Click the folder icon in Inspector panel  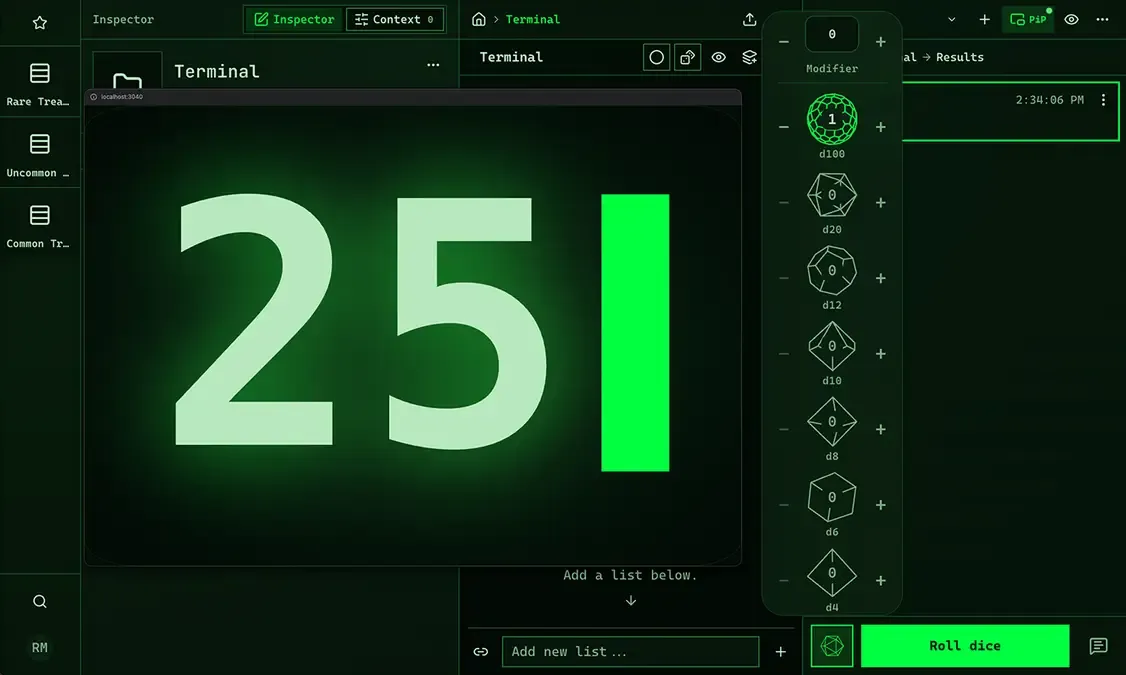(x=127, y=80)
